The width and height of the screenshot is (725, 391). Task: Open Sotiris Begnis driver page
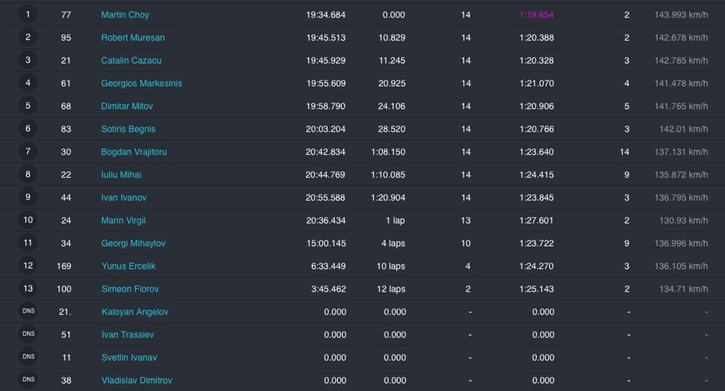(128, 129)
